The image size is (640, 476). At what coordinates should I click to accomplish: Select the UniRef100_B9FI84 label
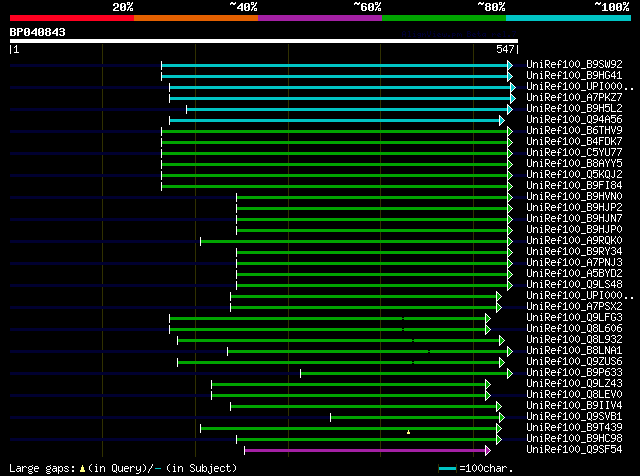(574, 186)
